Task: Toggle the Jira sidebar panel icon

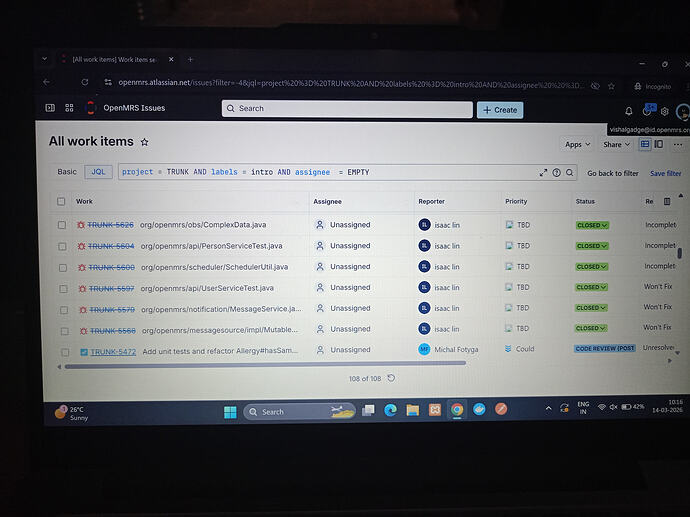Action: pos(50,108)
